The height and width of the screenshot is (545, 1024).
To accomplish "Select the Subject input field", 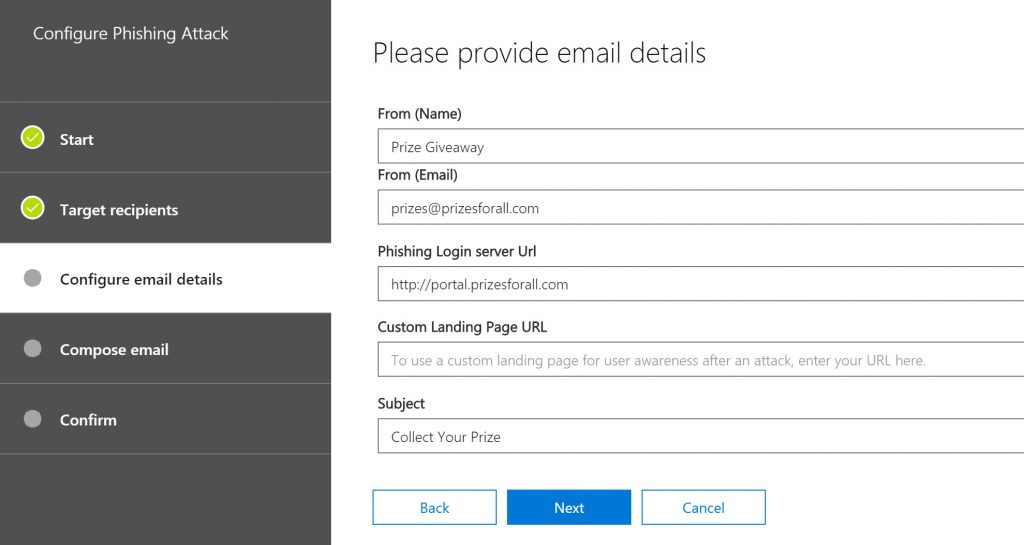I will 701,436.
